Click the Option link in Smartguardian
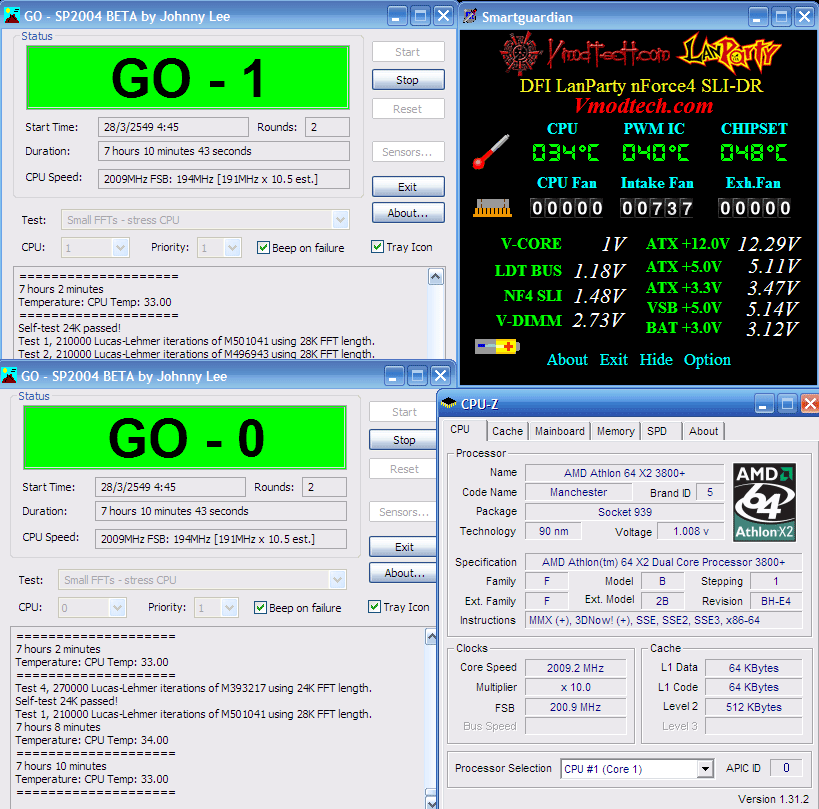 [707, 360]
